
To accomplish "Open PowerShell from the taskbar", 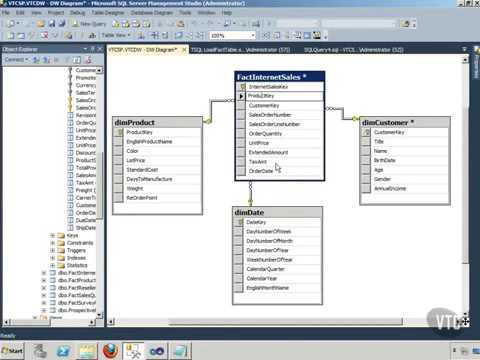I will click(63, 351).
